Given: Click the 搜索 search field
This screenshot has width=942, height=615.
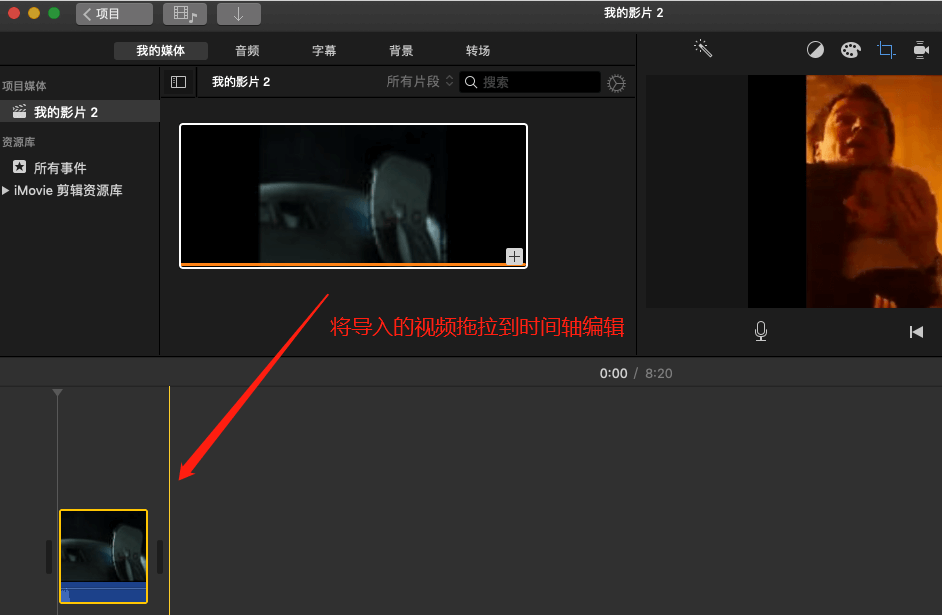Looking at the screenshot, I should click(530, 82).
